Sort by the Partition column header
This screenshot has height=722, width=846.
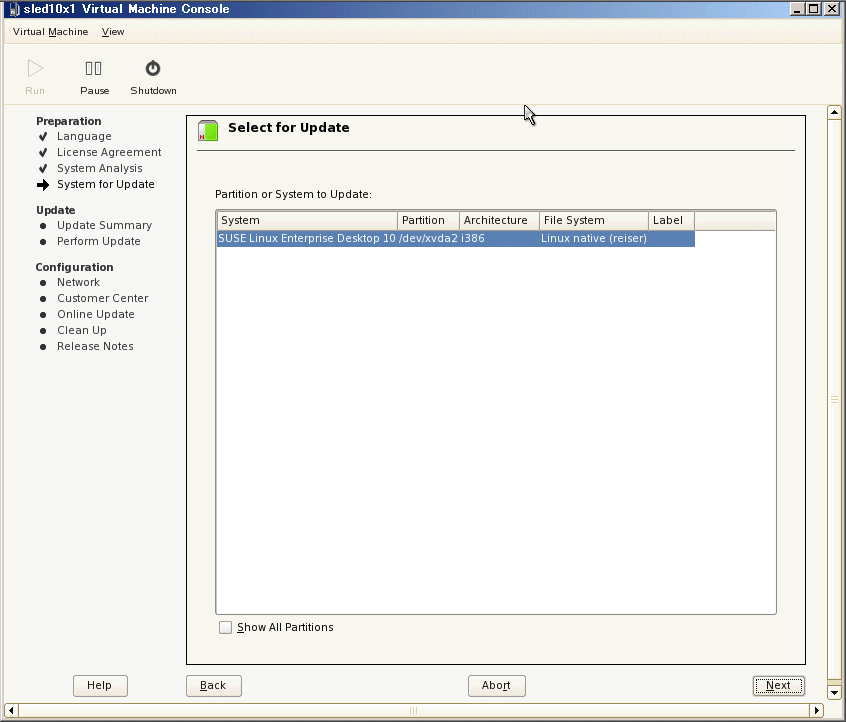pyautogui.click(x=428, y=221)
